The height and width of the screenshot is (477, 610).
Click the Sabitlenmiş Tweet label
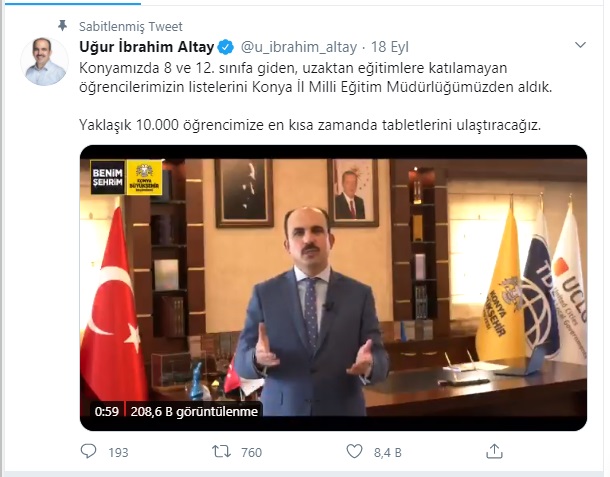pyautogui.click(x=131, y=26)
